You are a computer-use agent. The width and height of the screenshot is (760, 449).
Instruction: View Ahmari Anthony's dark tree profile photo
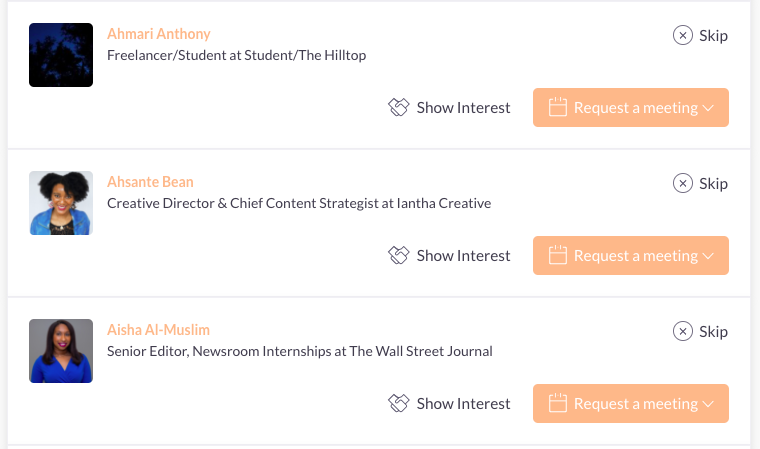coord(61,55)
